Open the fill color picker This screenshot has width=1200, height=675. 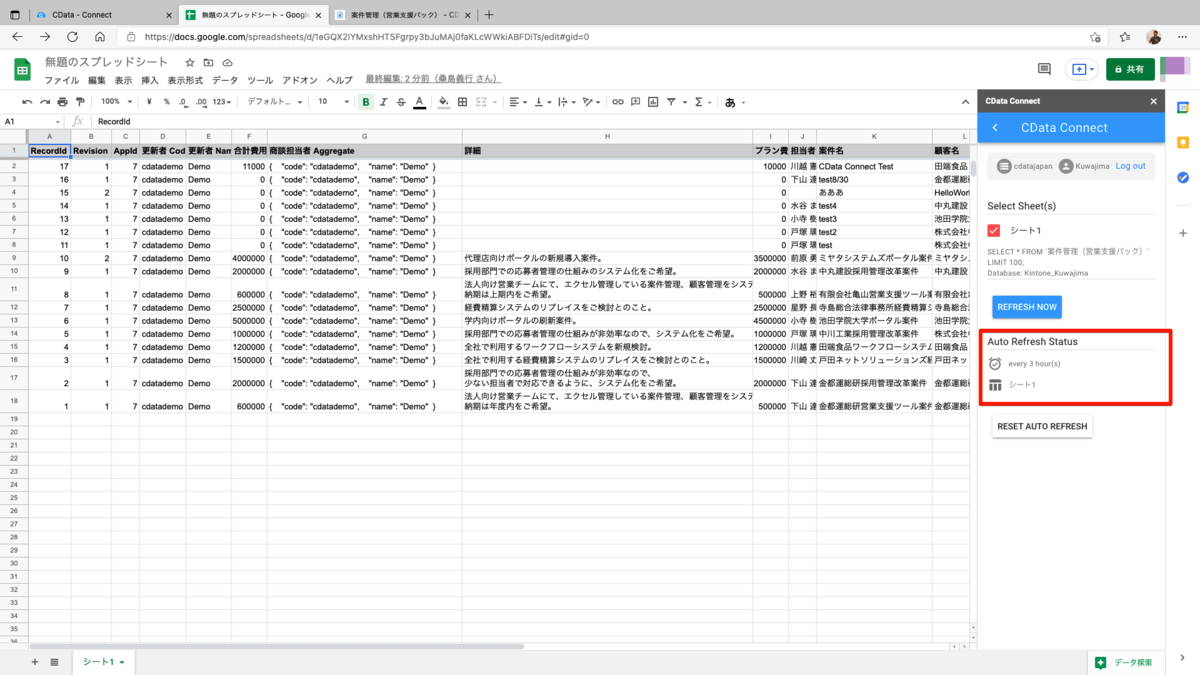pos(444,102)
